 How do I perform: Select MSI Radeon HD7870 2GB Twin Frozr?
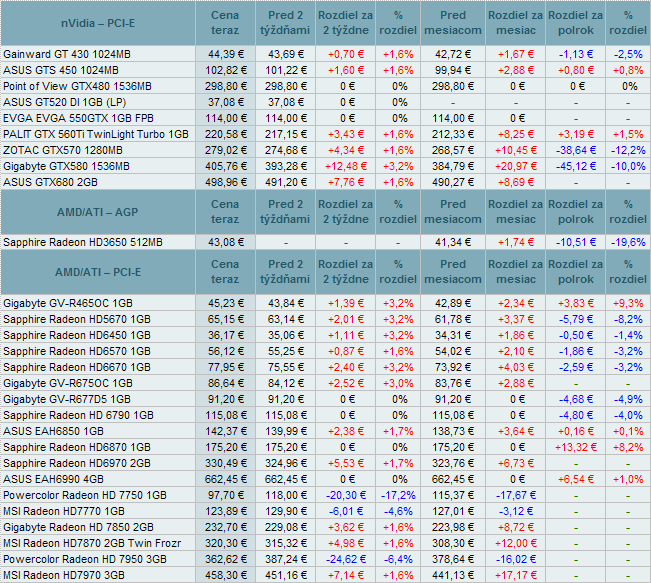coord(92,543)
